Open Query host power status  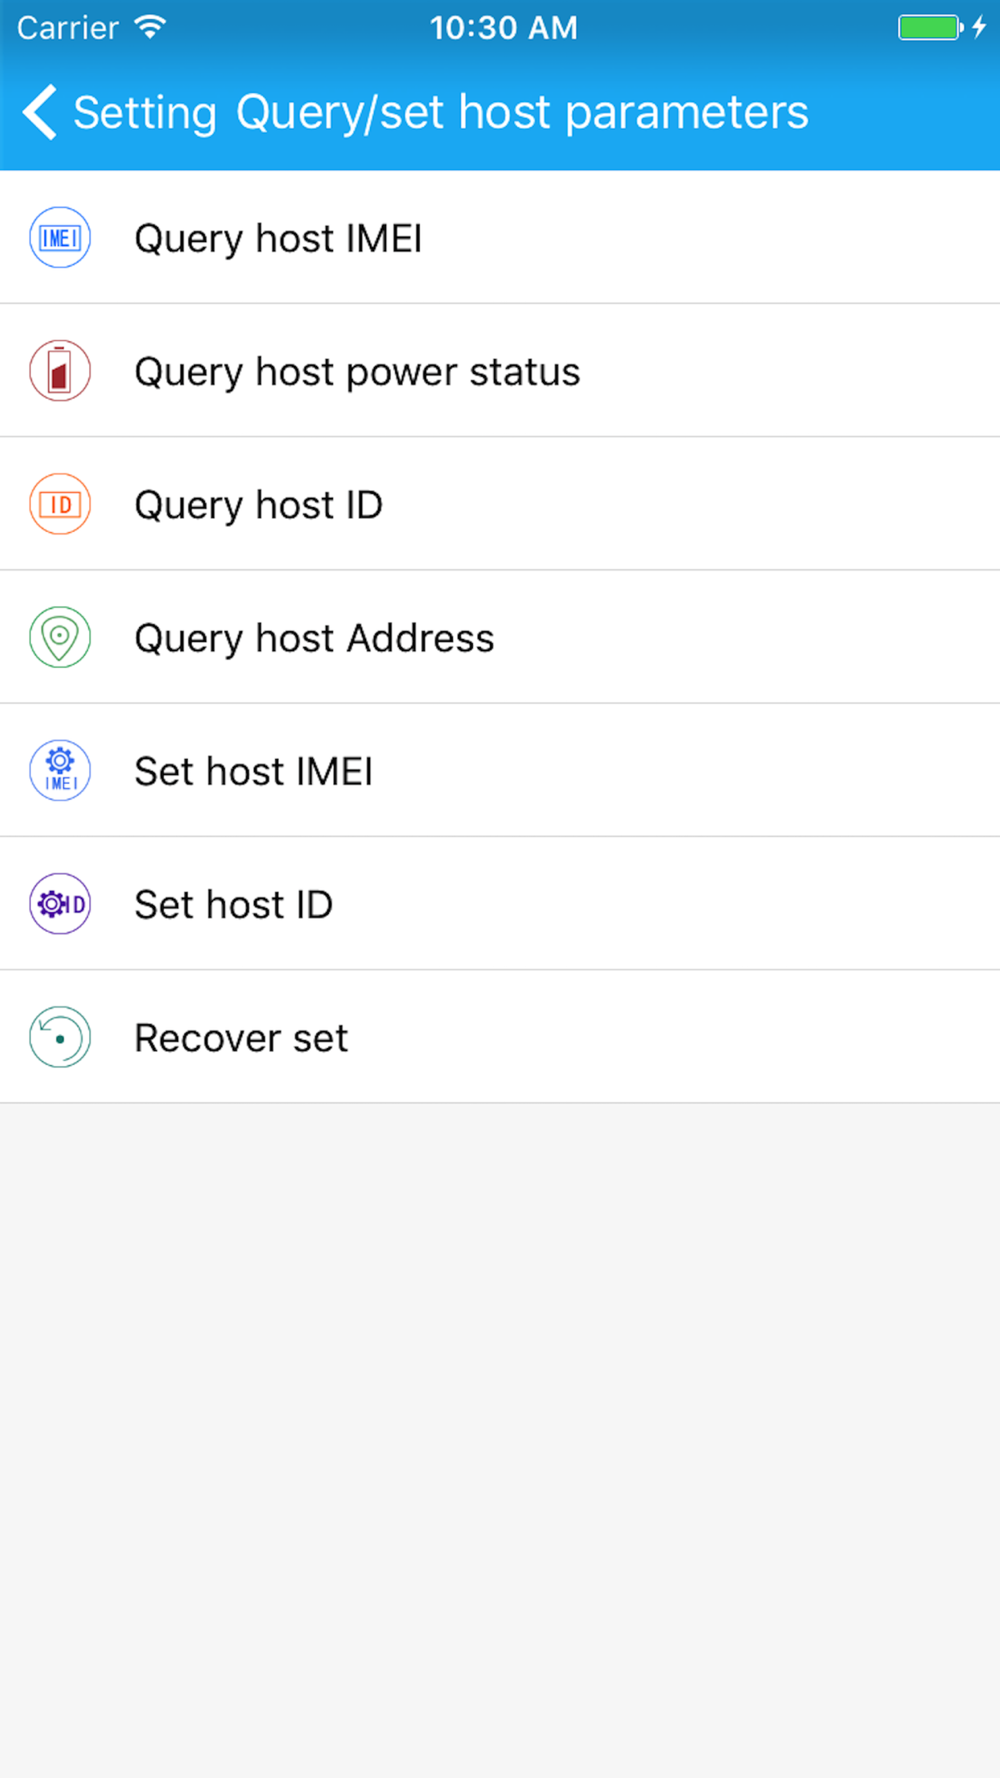[x=500, y=371]
